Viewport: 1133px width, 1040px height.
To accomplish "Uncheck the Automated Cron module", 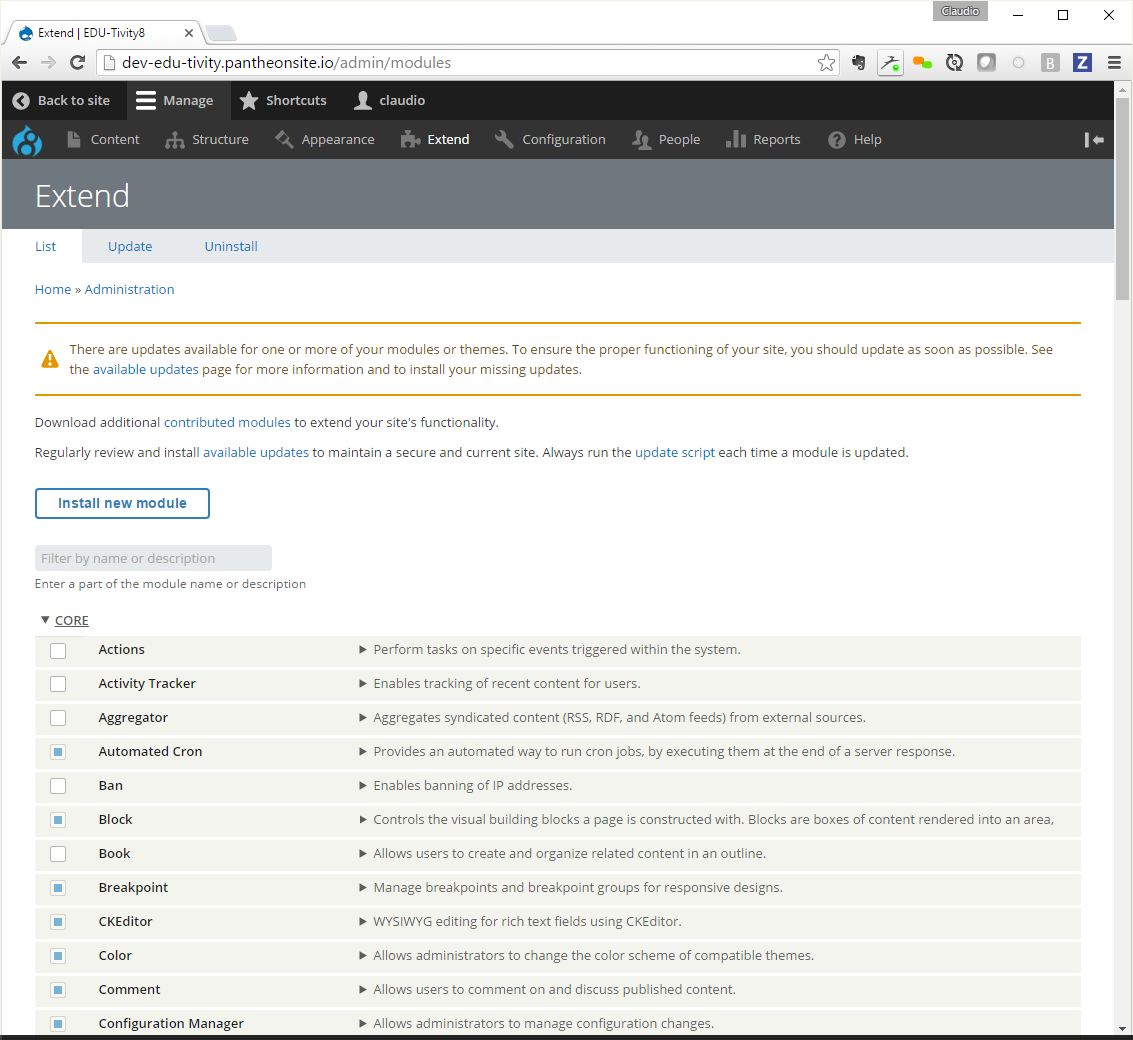I will coord(58,752).
